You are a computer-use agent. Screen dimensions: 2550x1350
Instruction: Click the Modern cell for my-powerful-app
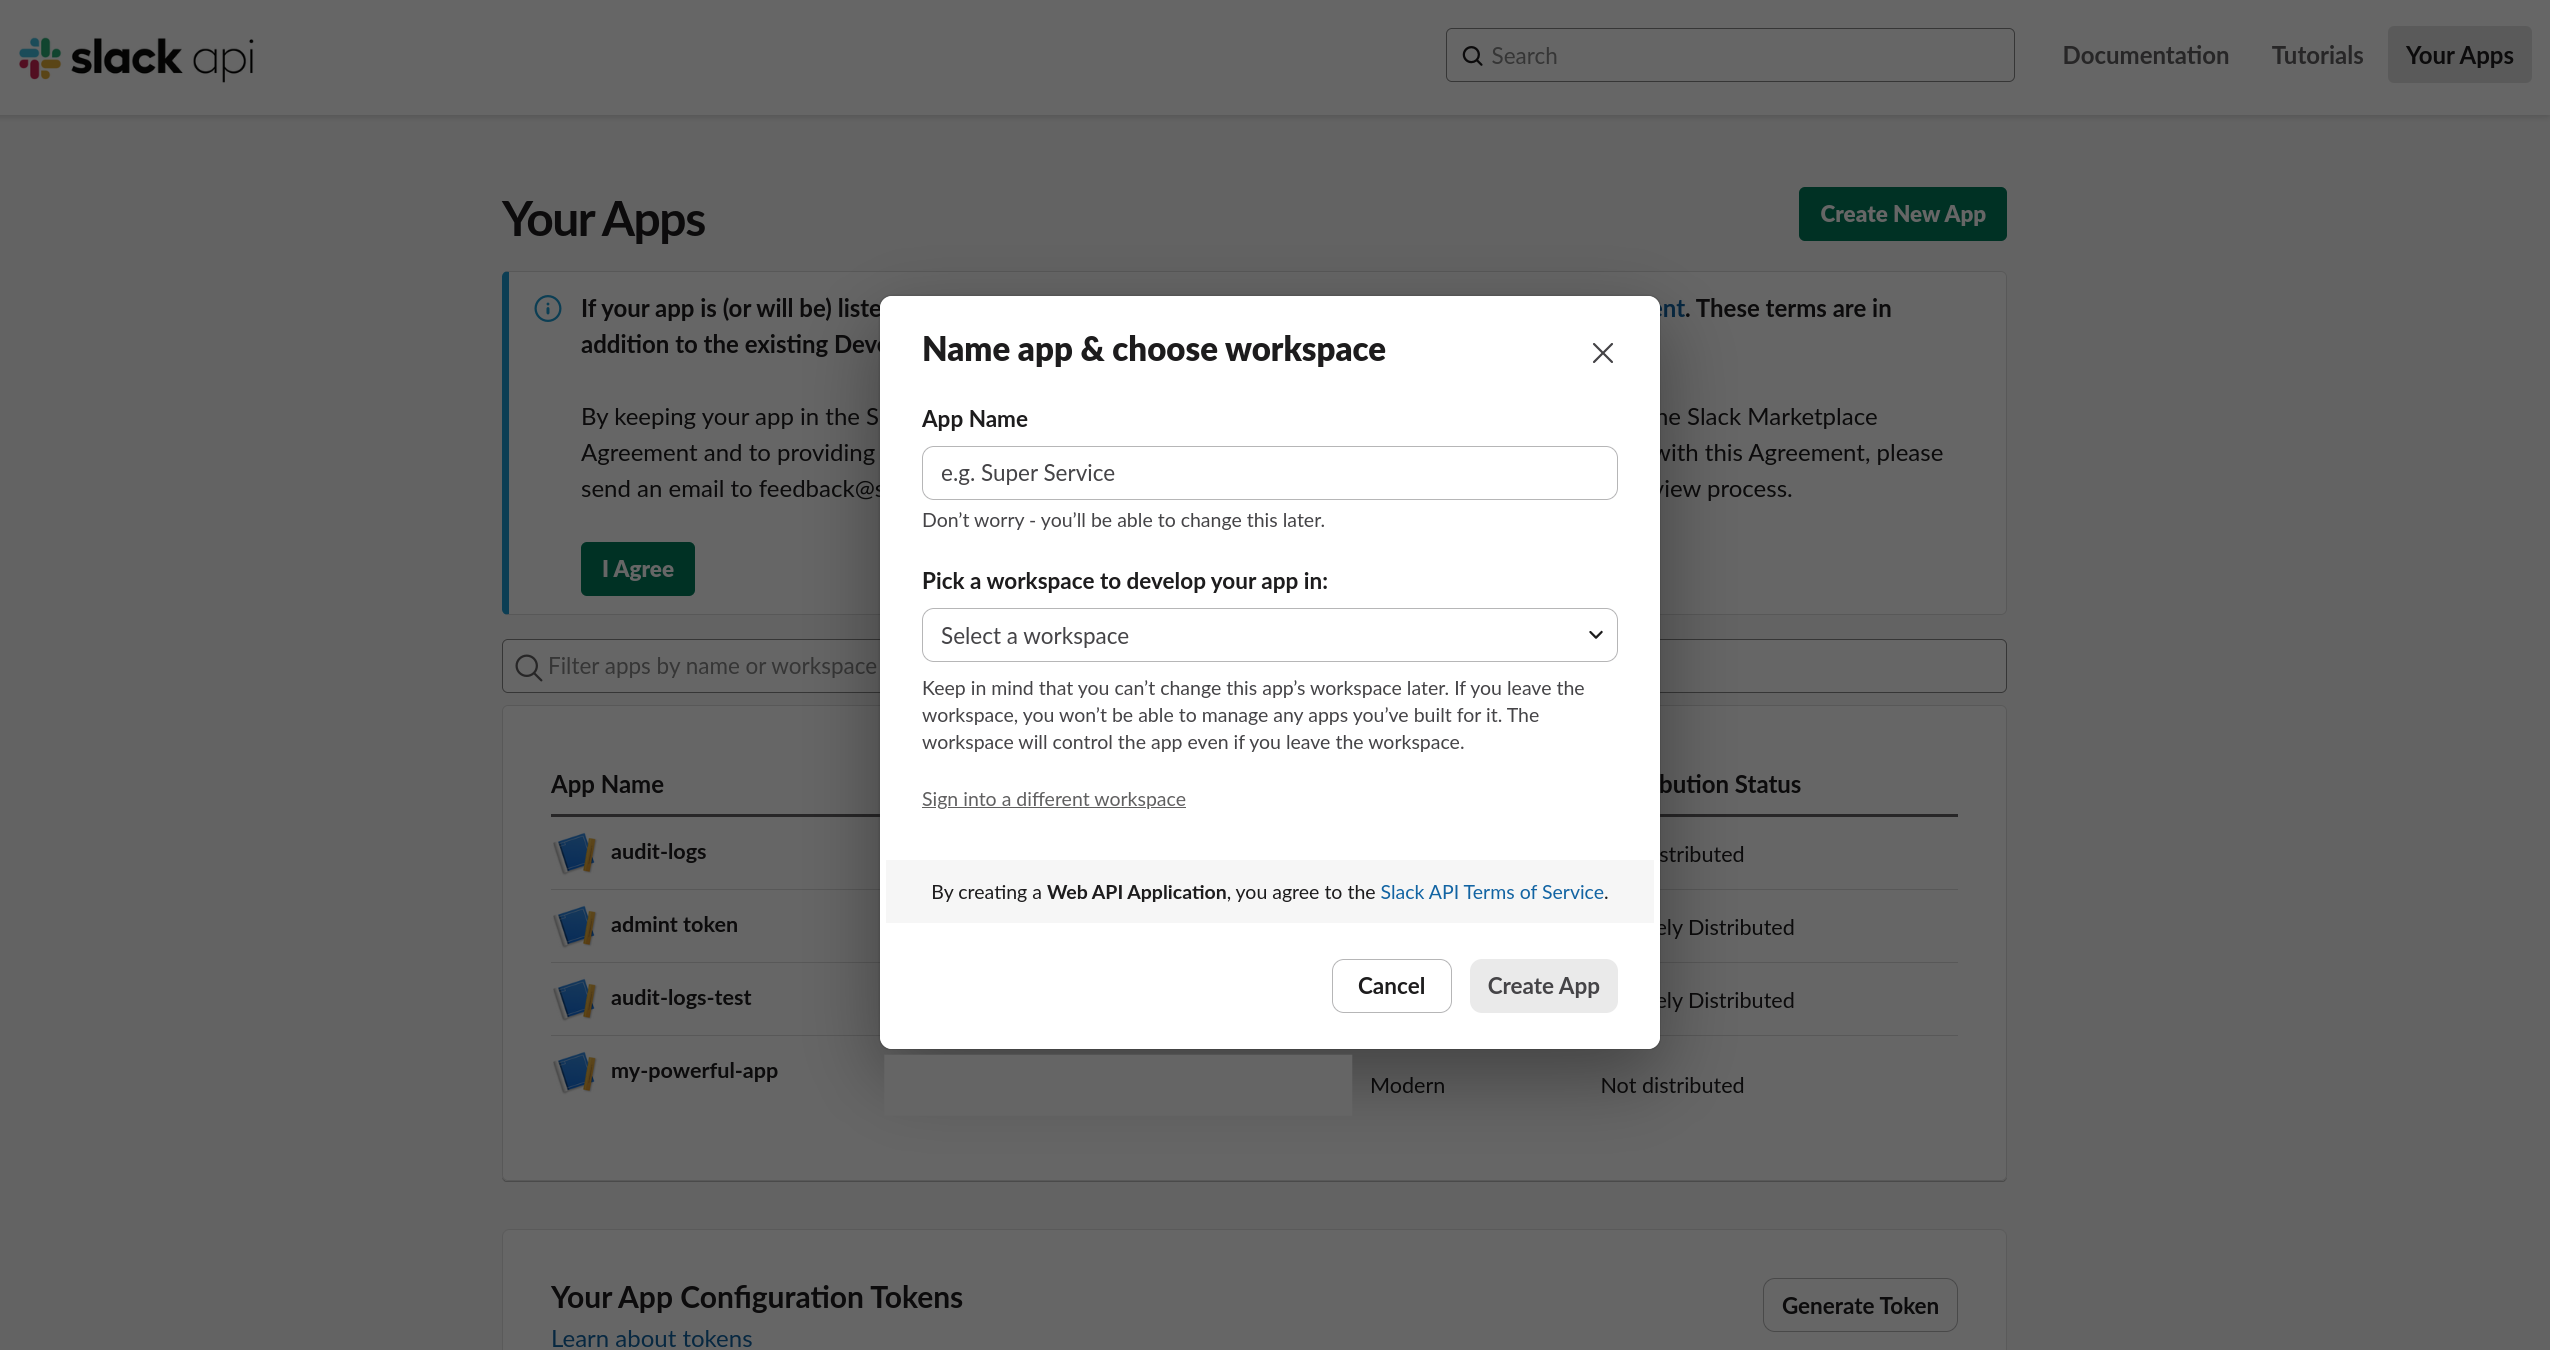coord(1407,1086)
